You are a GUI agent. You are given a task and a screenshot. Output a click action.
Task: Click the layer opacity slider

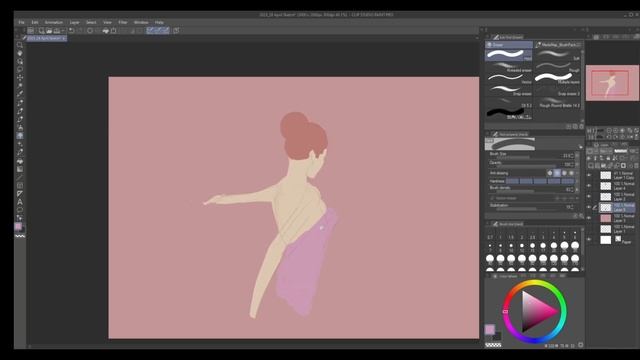point(620,151)
